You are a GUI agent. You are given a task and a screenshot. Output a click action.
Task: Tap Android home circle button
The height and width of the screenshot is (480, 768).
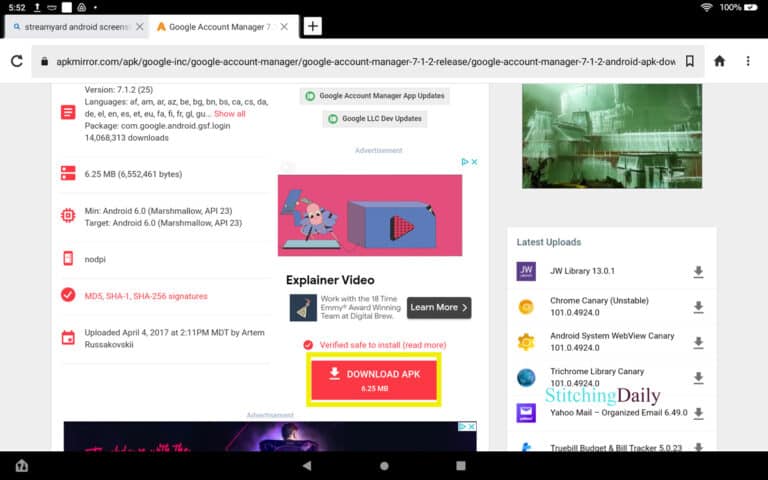point(384,465)
